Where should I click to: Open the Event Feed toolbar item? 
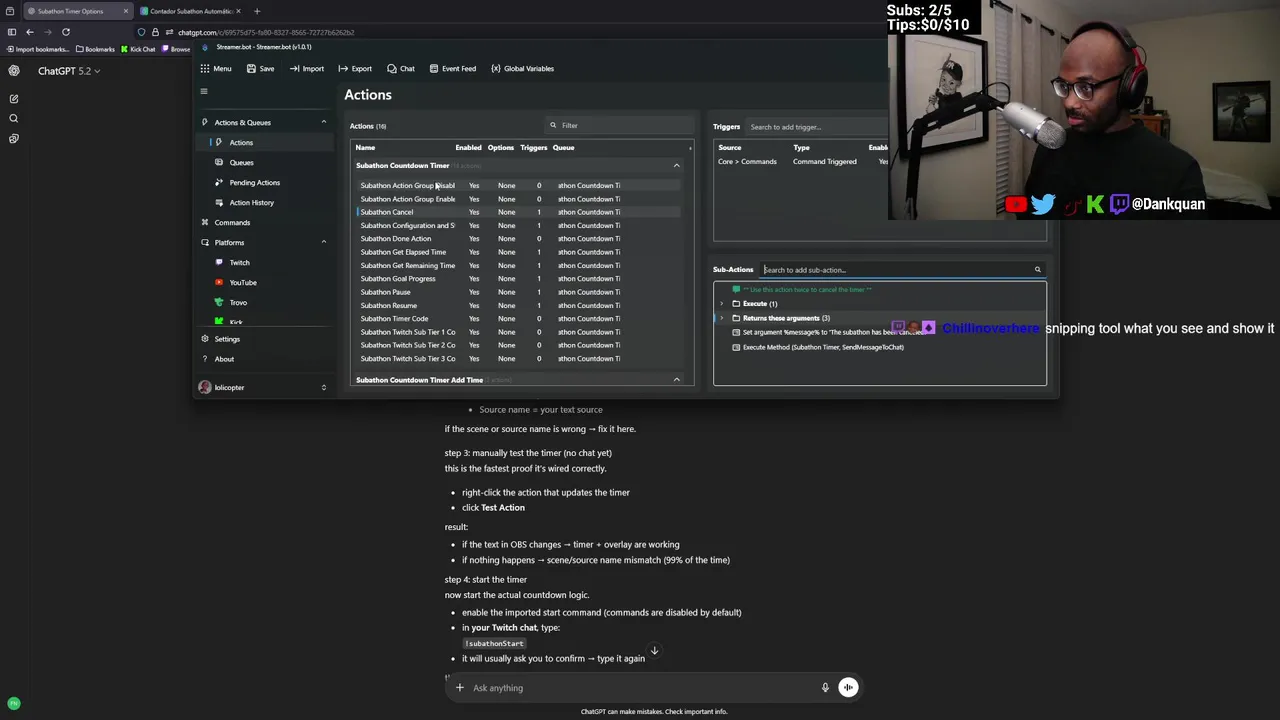(453, 68)
